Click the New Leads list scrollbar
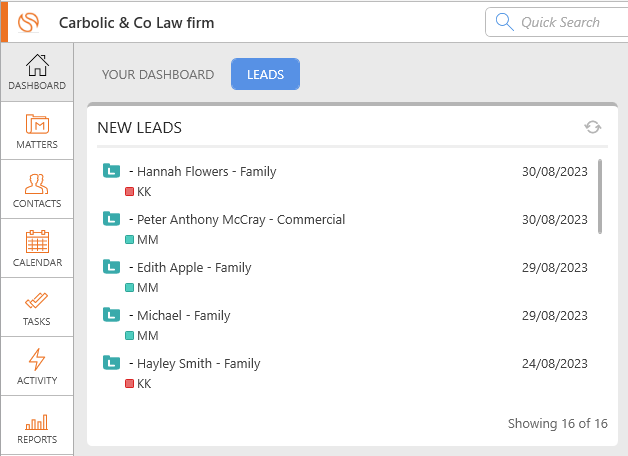Image resolution: width=628 pixels, height=456 pixels. (x=600, y=196)
